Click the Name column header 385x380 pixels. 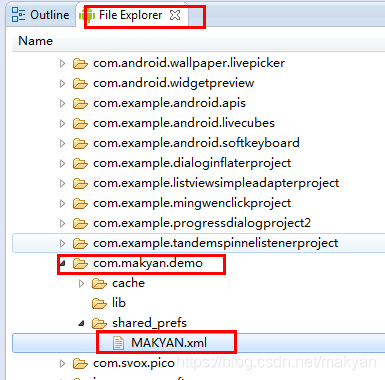(x=36, y=41)
